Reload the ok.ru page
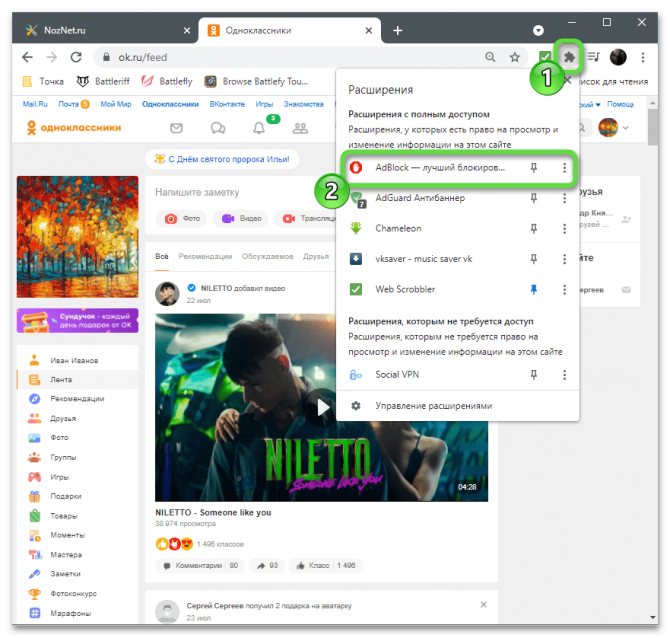Screen dimensions: 670x638 coord(76,57)
